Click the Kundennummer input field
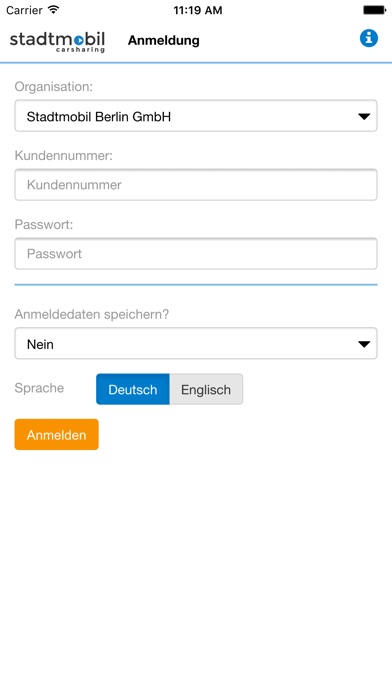The image size is (392, 696). pyautogui.click(x=196, y=185)
